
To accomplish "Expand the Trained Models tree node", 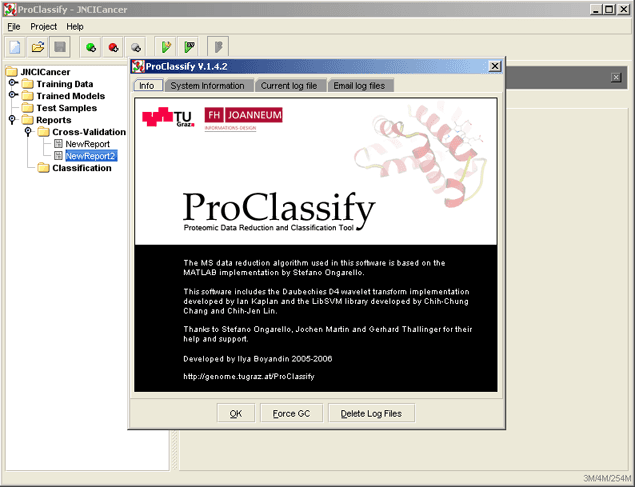I will [x=13, y=95].
